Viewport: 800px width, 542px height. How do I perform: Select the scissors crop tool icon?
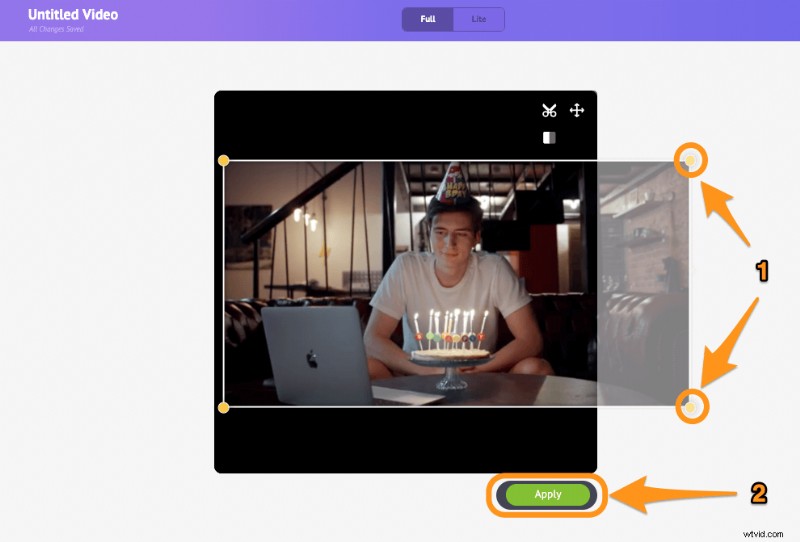click(x=549, y=110)
